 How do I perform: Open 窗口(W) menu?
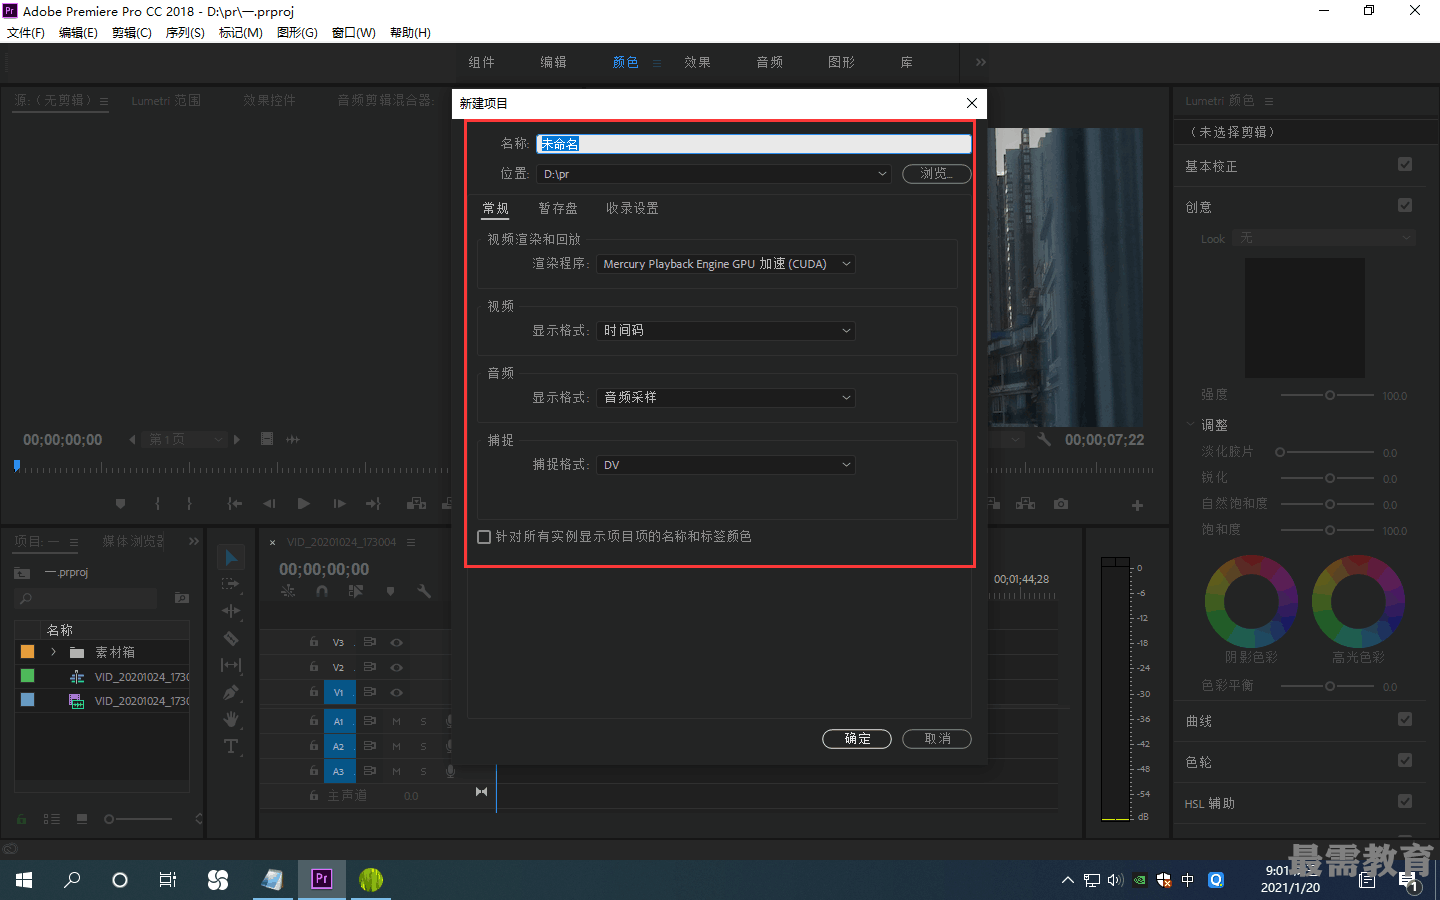pos(354,33)
